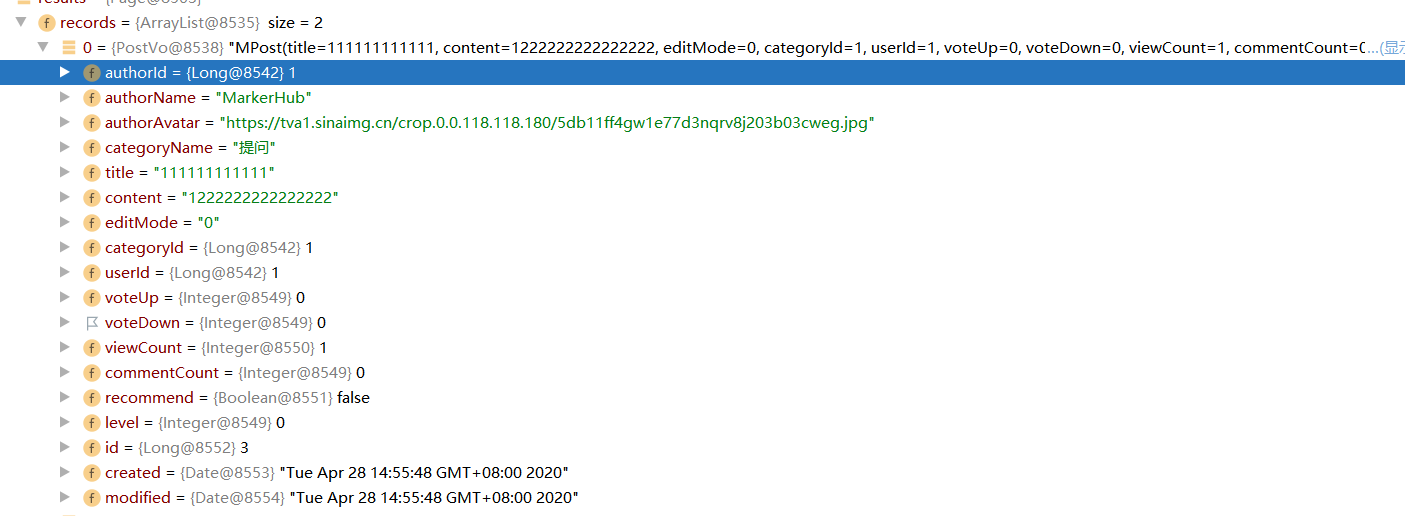The height and width of the screenshot is (516, 1405).
Task: Select the content variable row
Action: point(702,198)
